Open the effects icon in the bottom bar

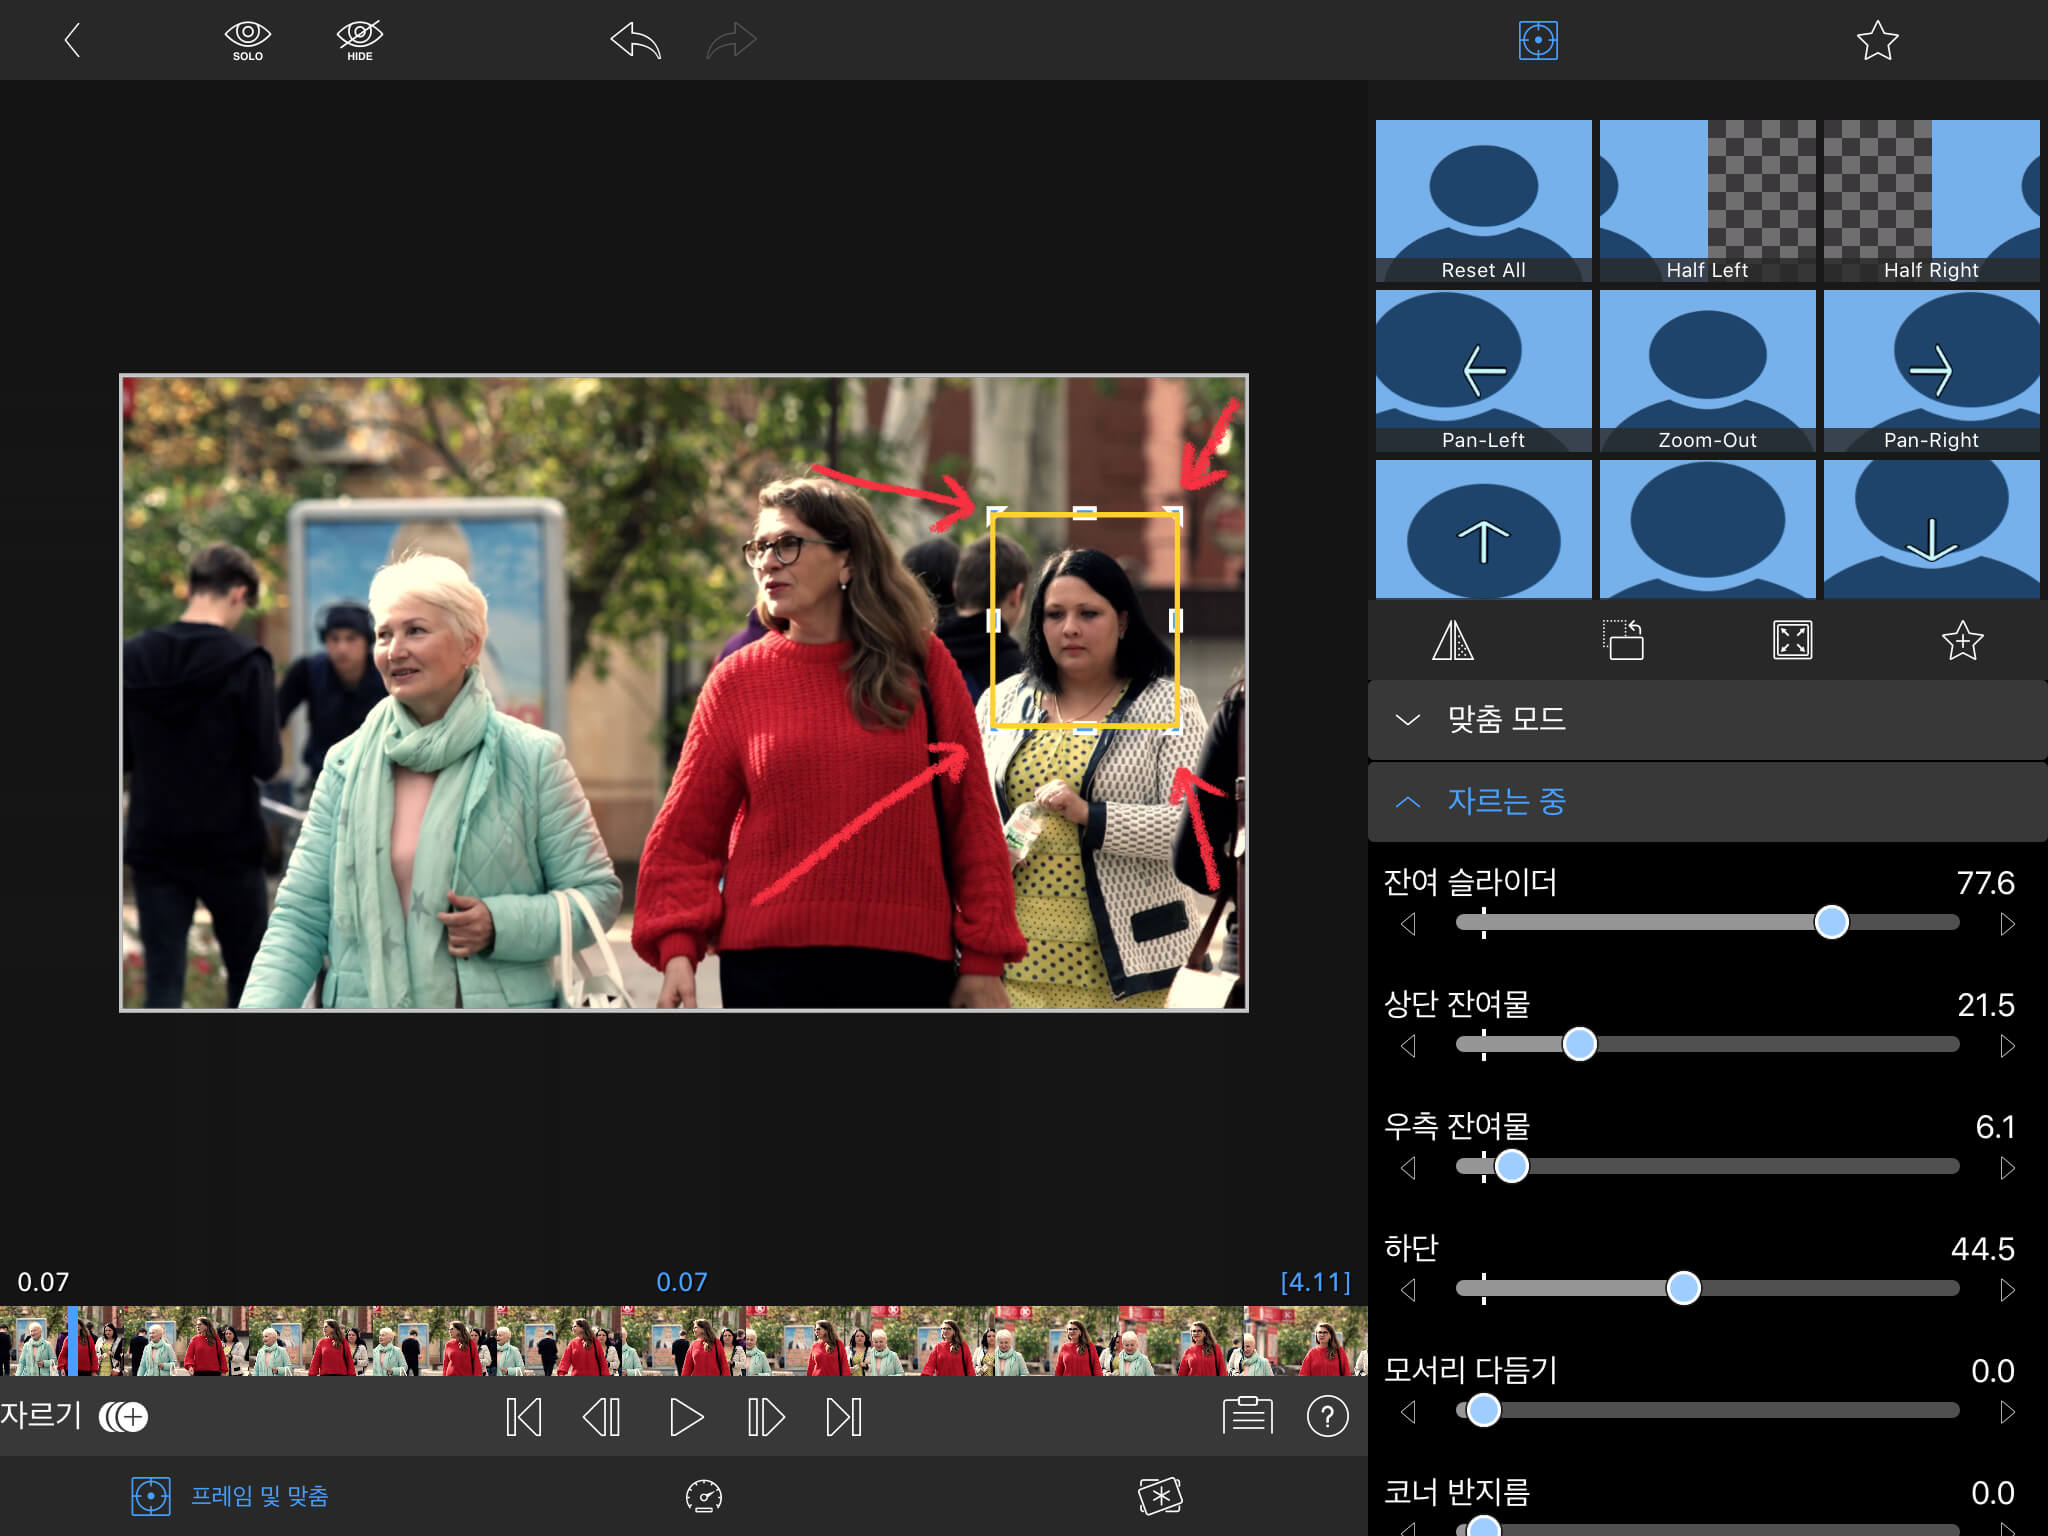[x=1160, y=1496]
